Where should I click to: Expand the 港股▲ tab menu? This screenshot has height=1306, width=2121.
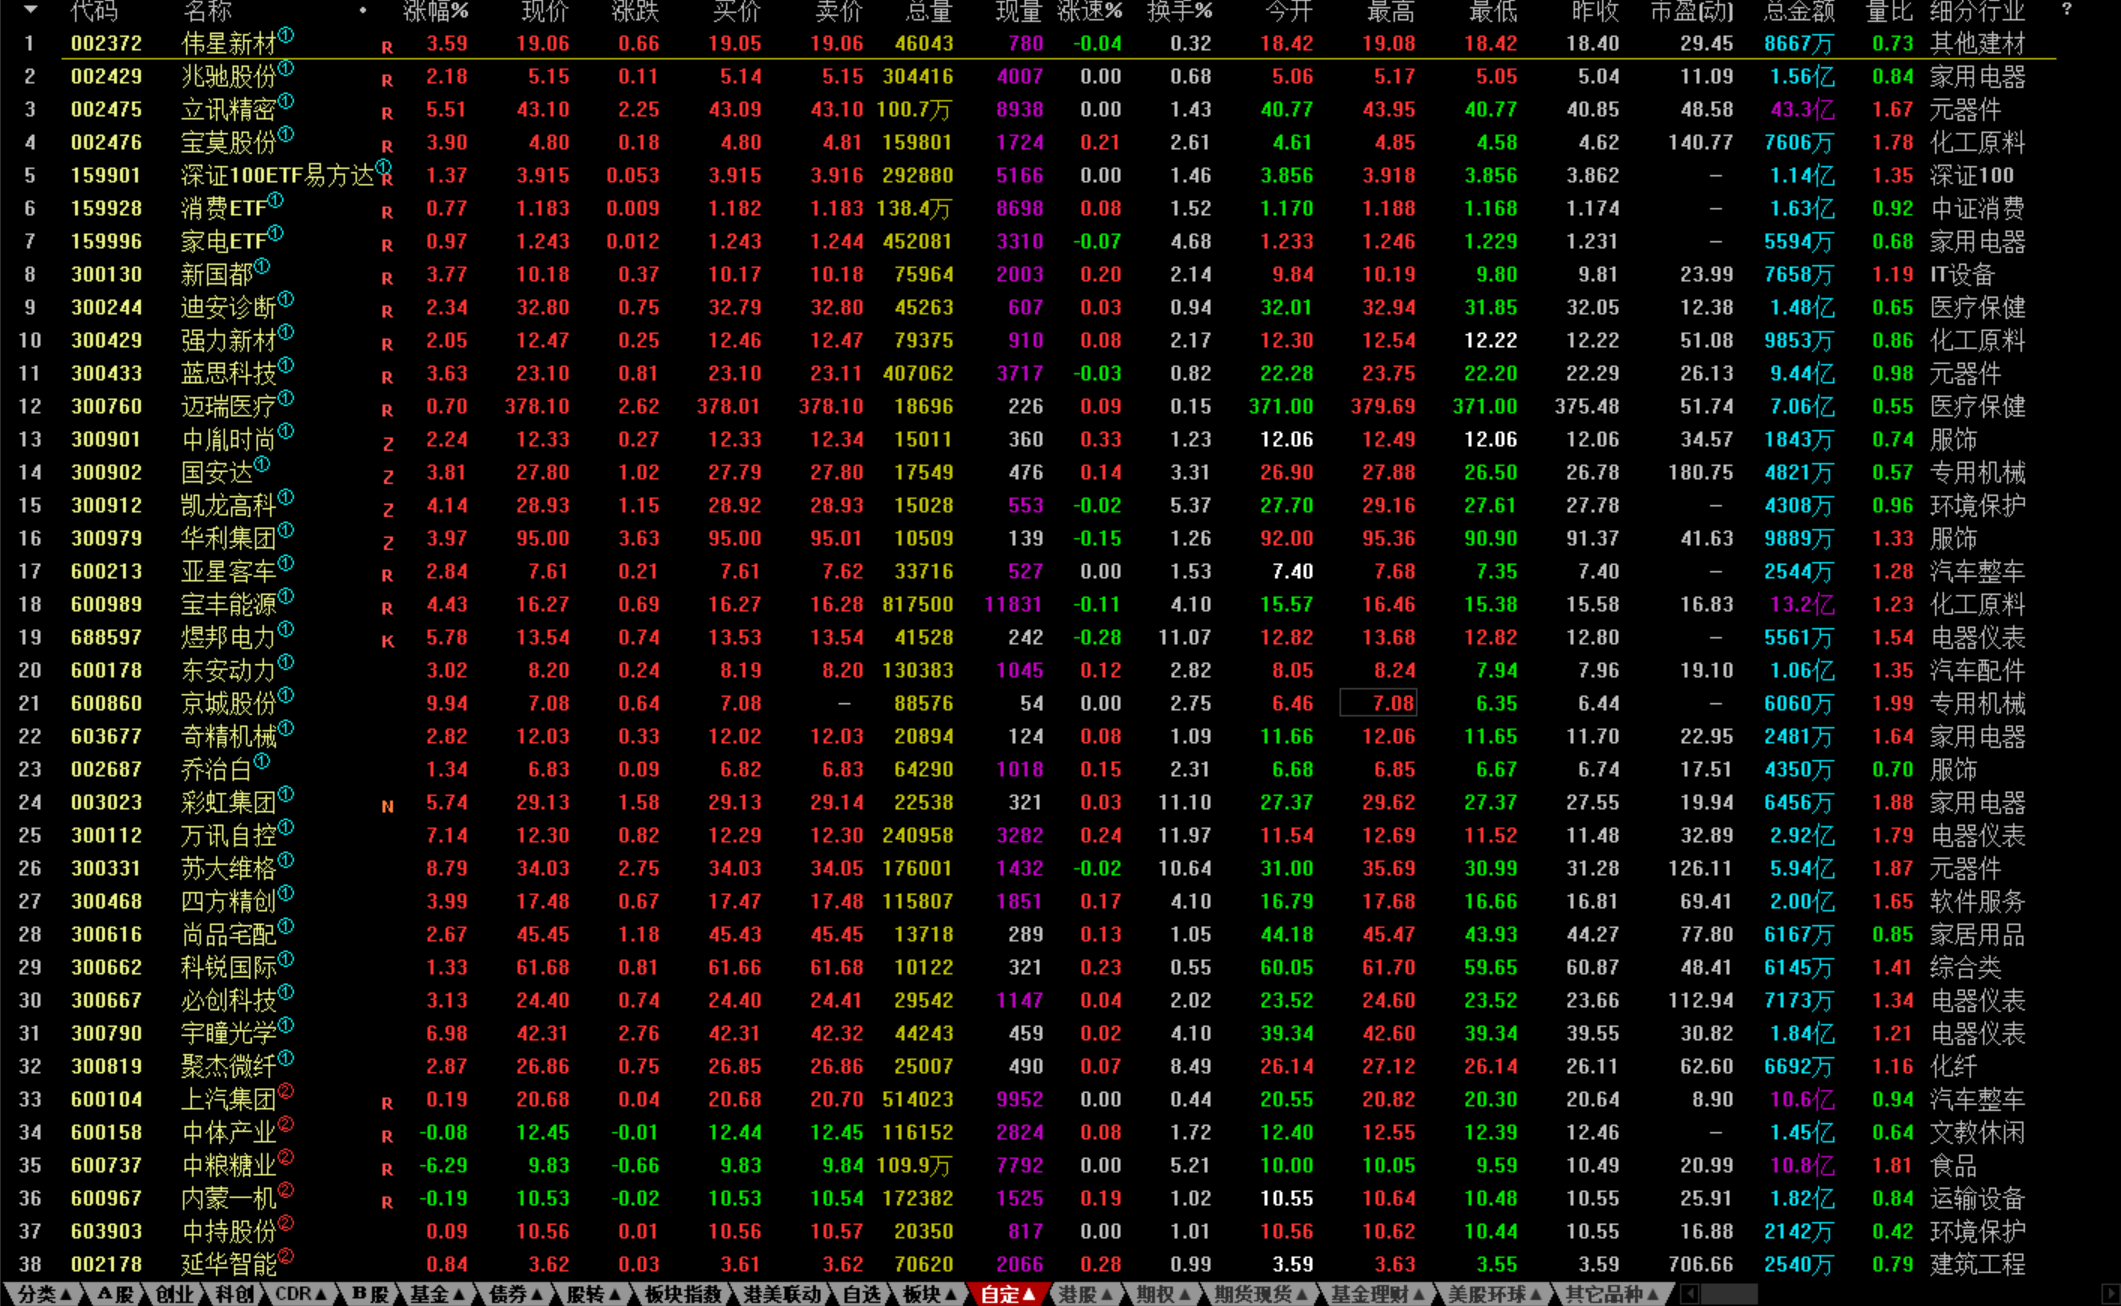(1086, 1294)
